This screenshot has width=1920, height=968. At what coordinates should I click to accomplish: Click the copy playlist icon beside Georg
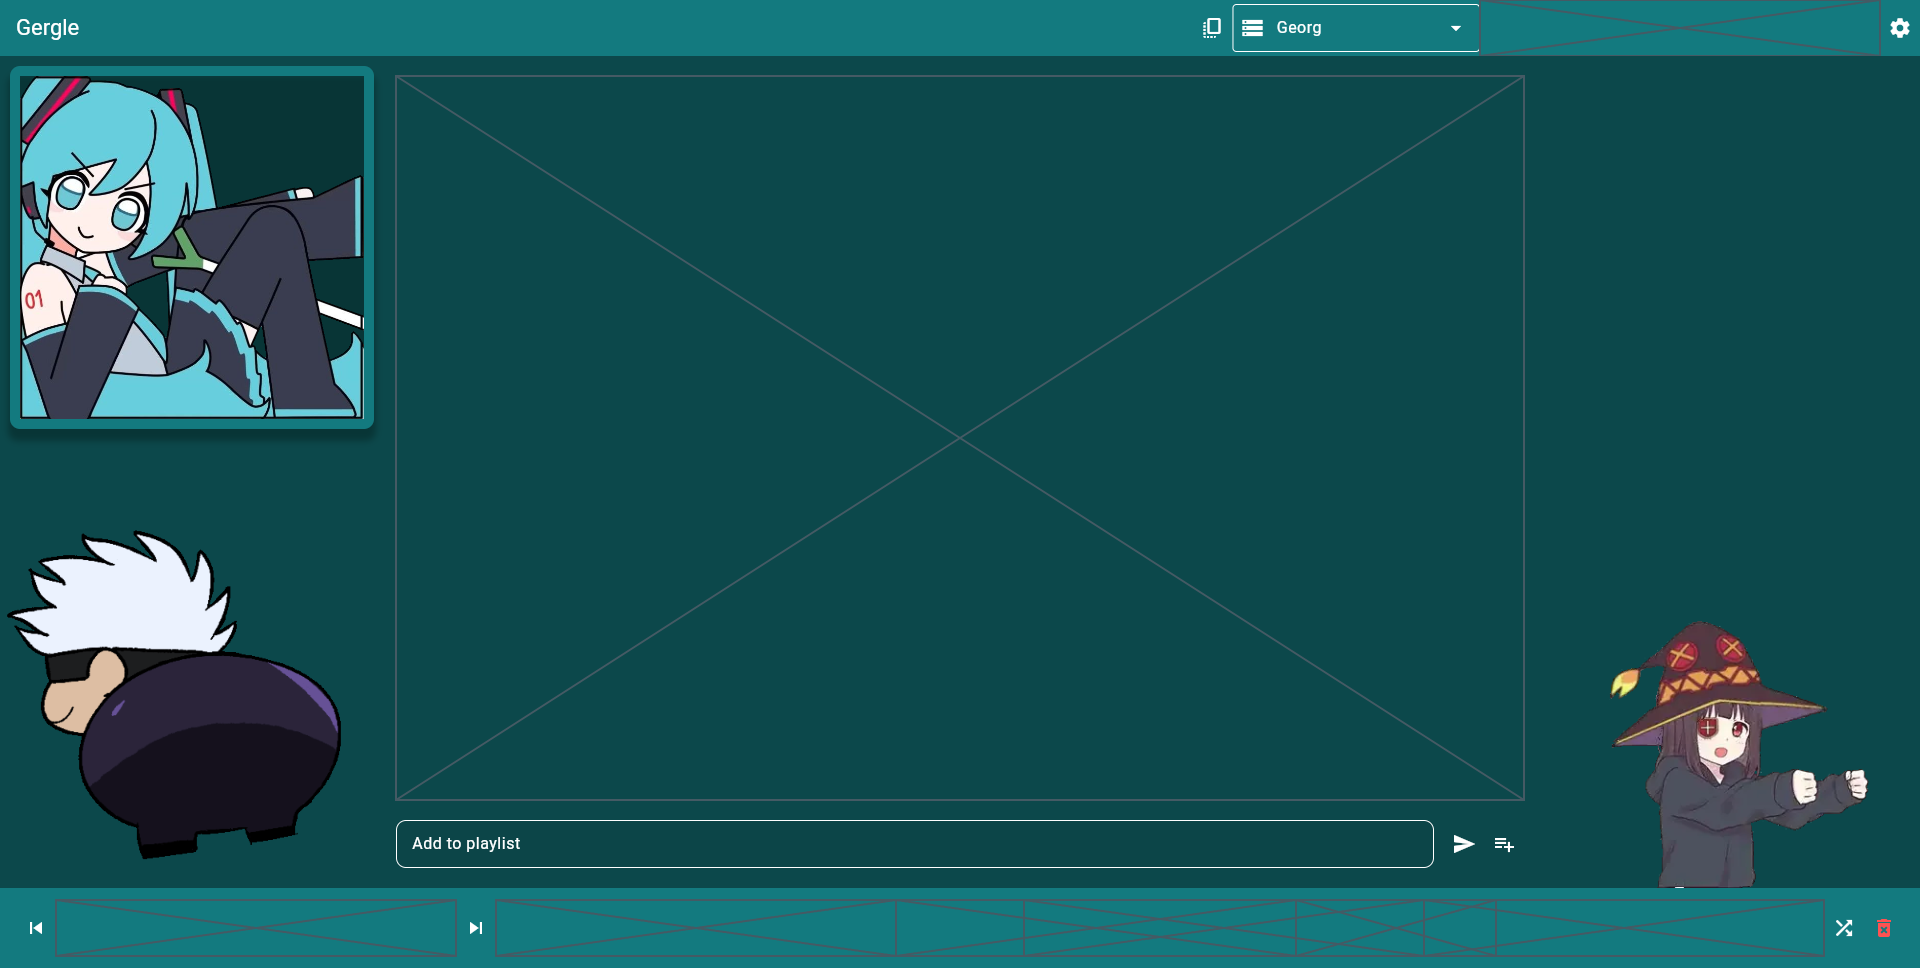(1211, 28)
